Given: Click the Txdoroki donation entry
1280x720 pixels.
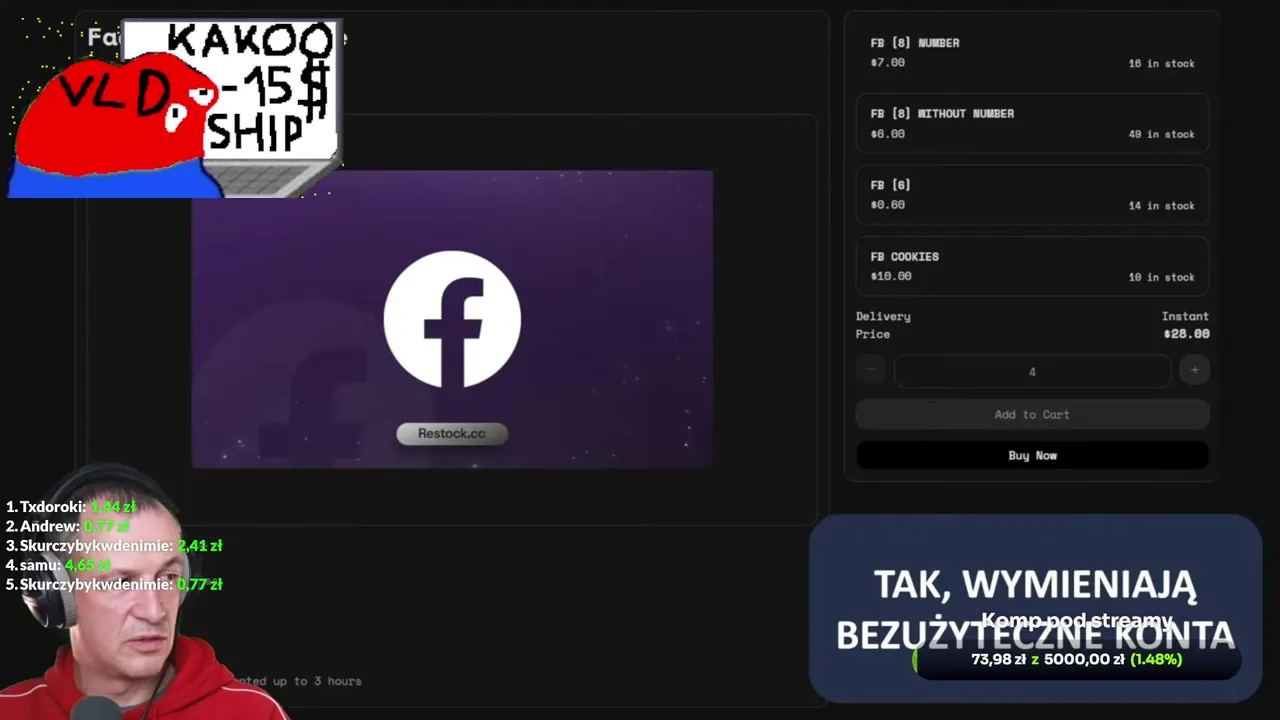Looking at the screenshot, I should click(70, 507).
